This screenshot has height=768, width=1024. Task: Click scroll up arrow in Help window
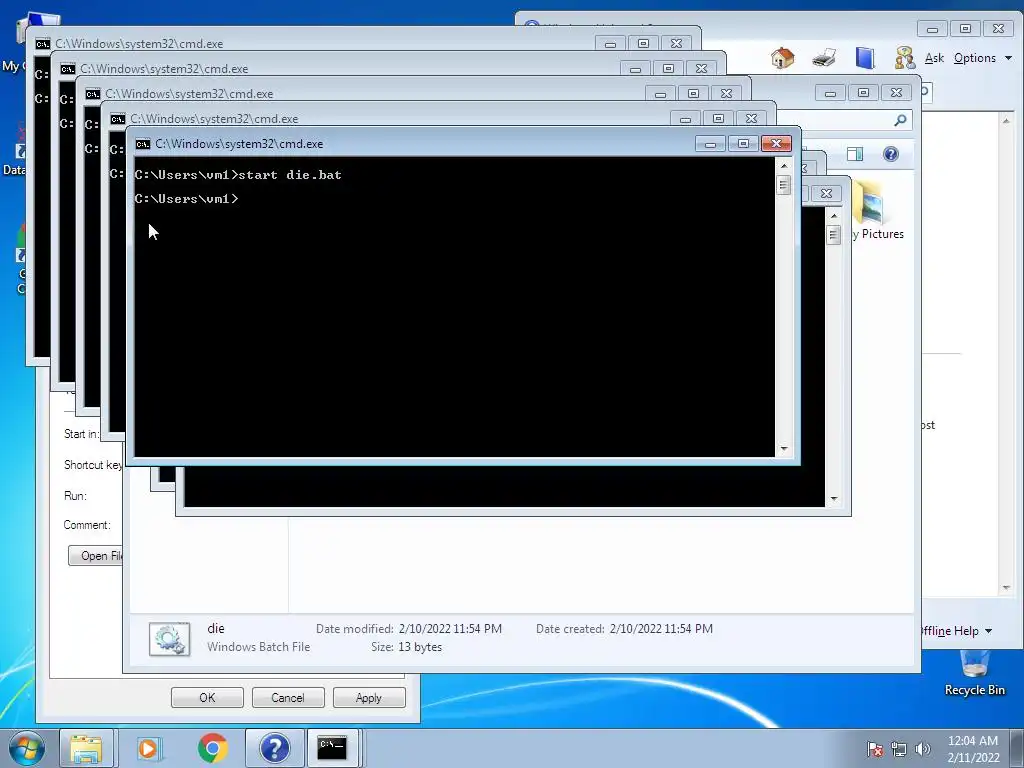coord(1006,121)
